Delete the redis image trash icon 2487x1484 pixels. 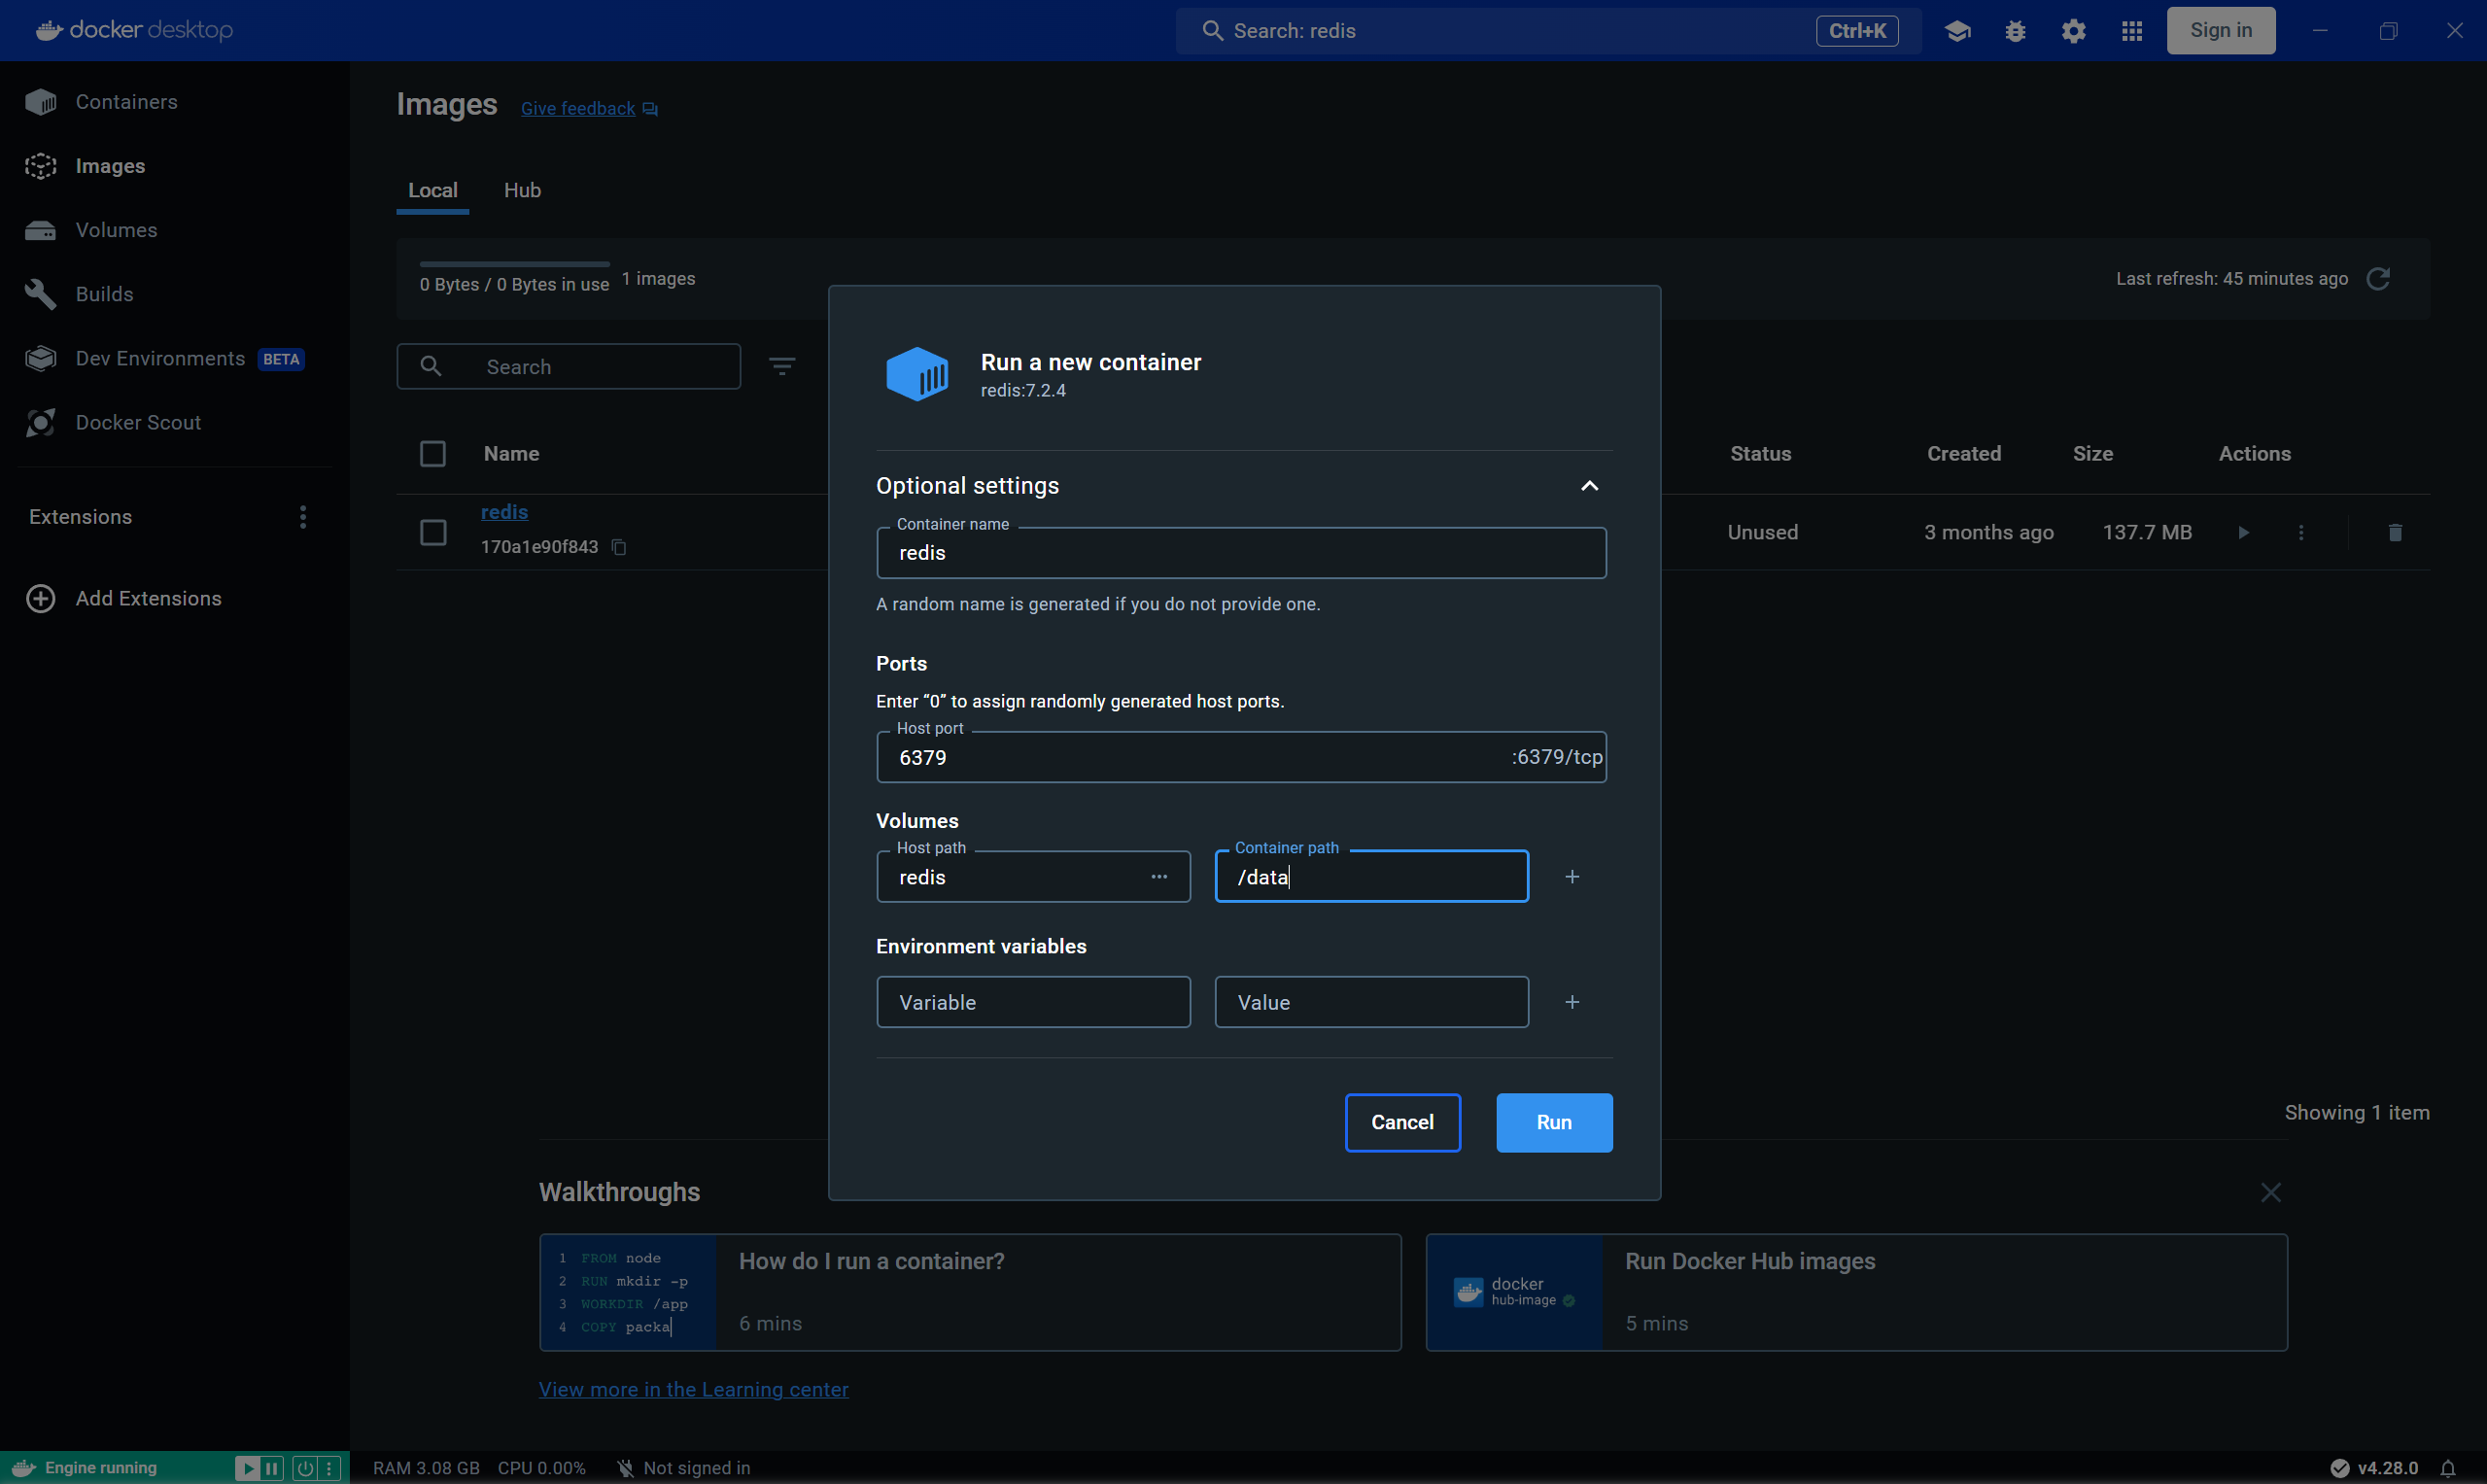(x=2395, y=533)
